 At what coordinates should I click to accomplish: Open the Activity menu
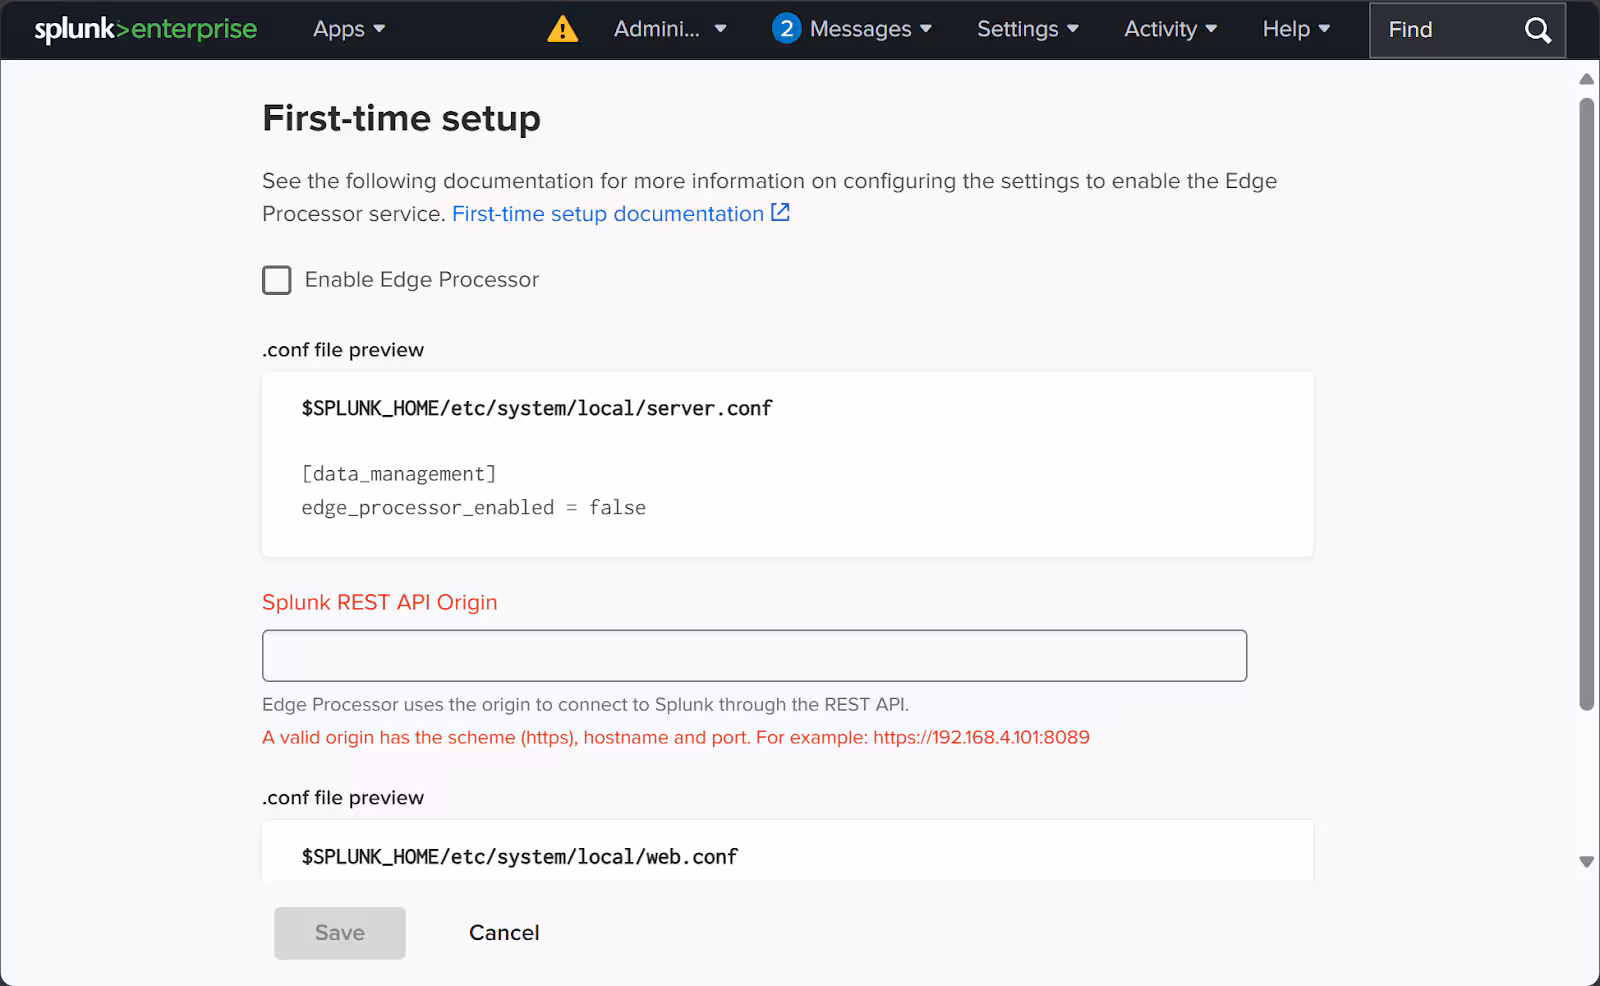(x=1170, y=29)
